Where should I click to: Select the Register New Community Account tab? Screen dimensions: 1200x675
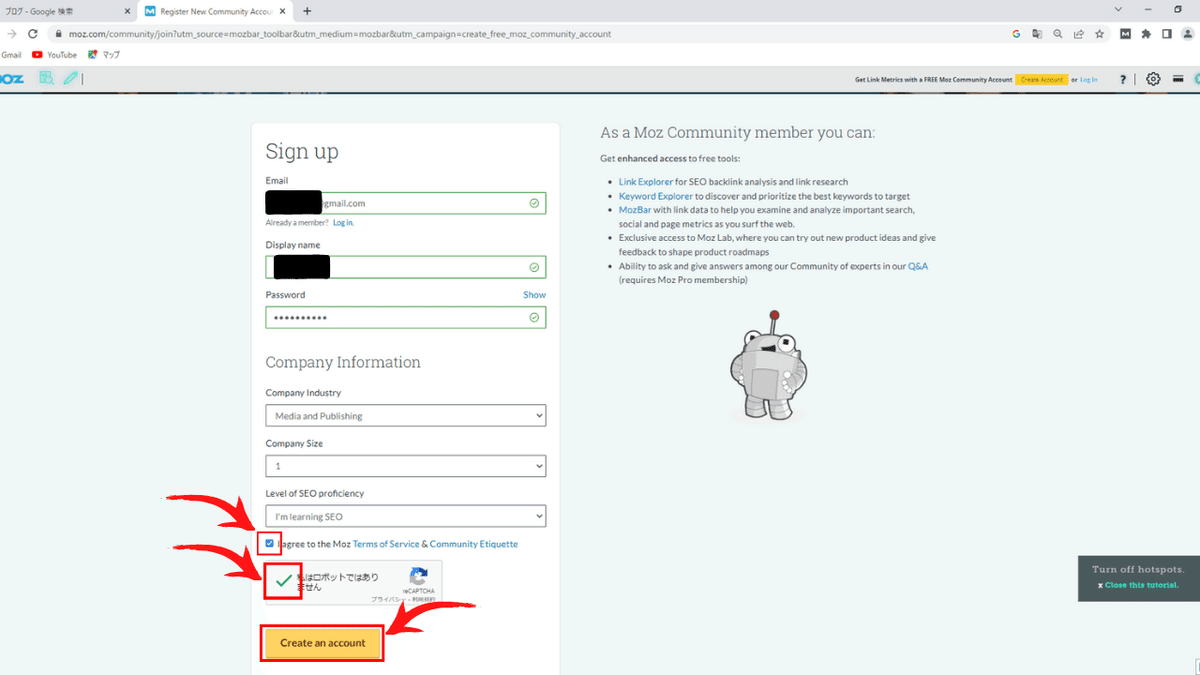point(216,11)
